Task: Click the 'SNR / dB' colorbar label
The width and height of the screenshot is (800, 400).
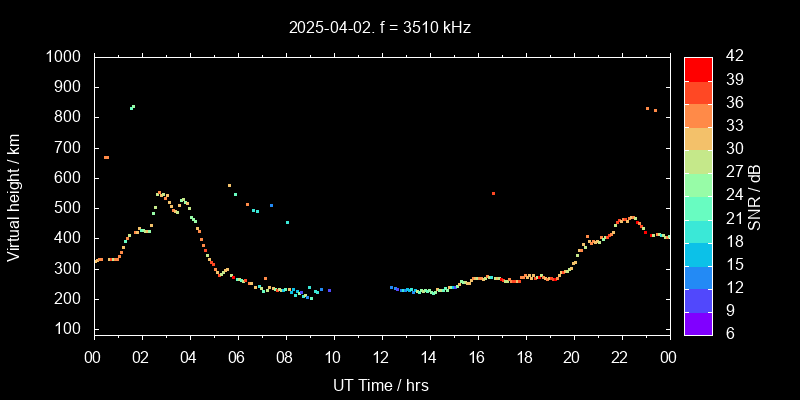Action: coord(755,196)
